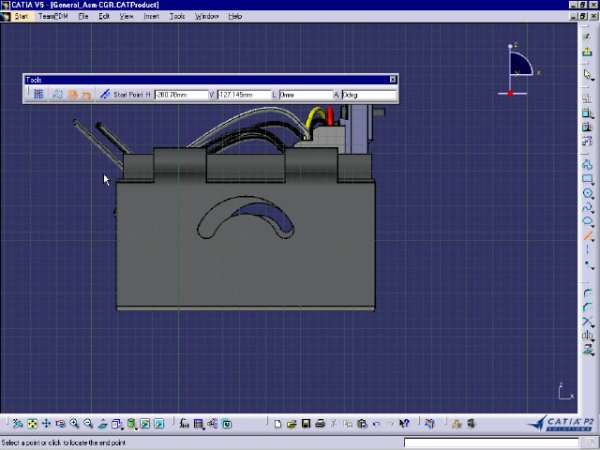
Task: Click the Fly Mode icon in view toolbar
Action: (x=18, y=424)
